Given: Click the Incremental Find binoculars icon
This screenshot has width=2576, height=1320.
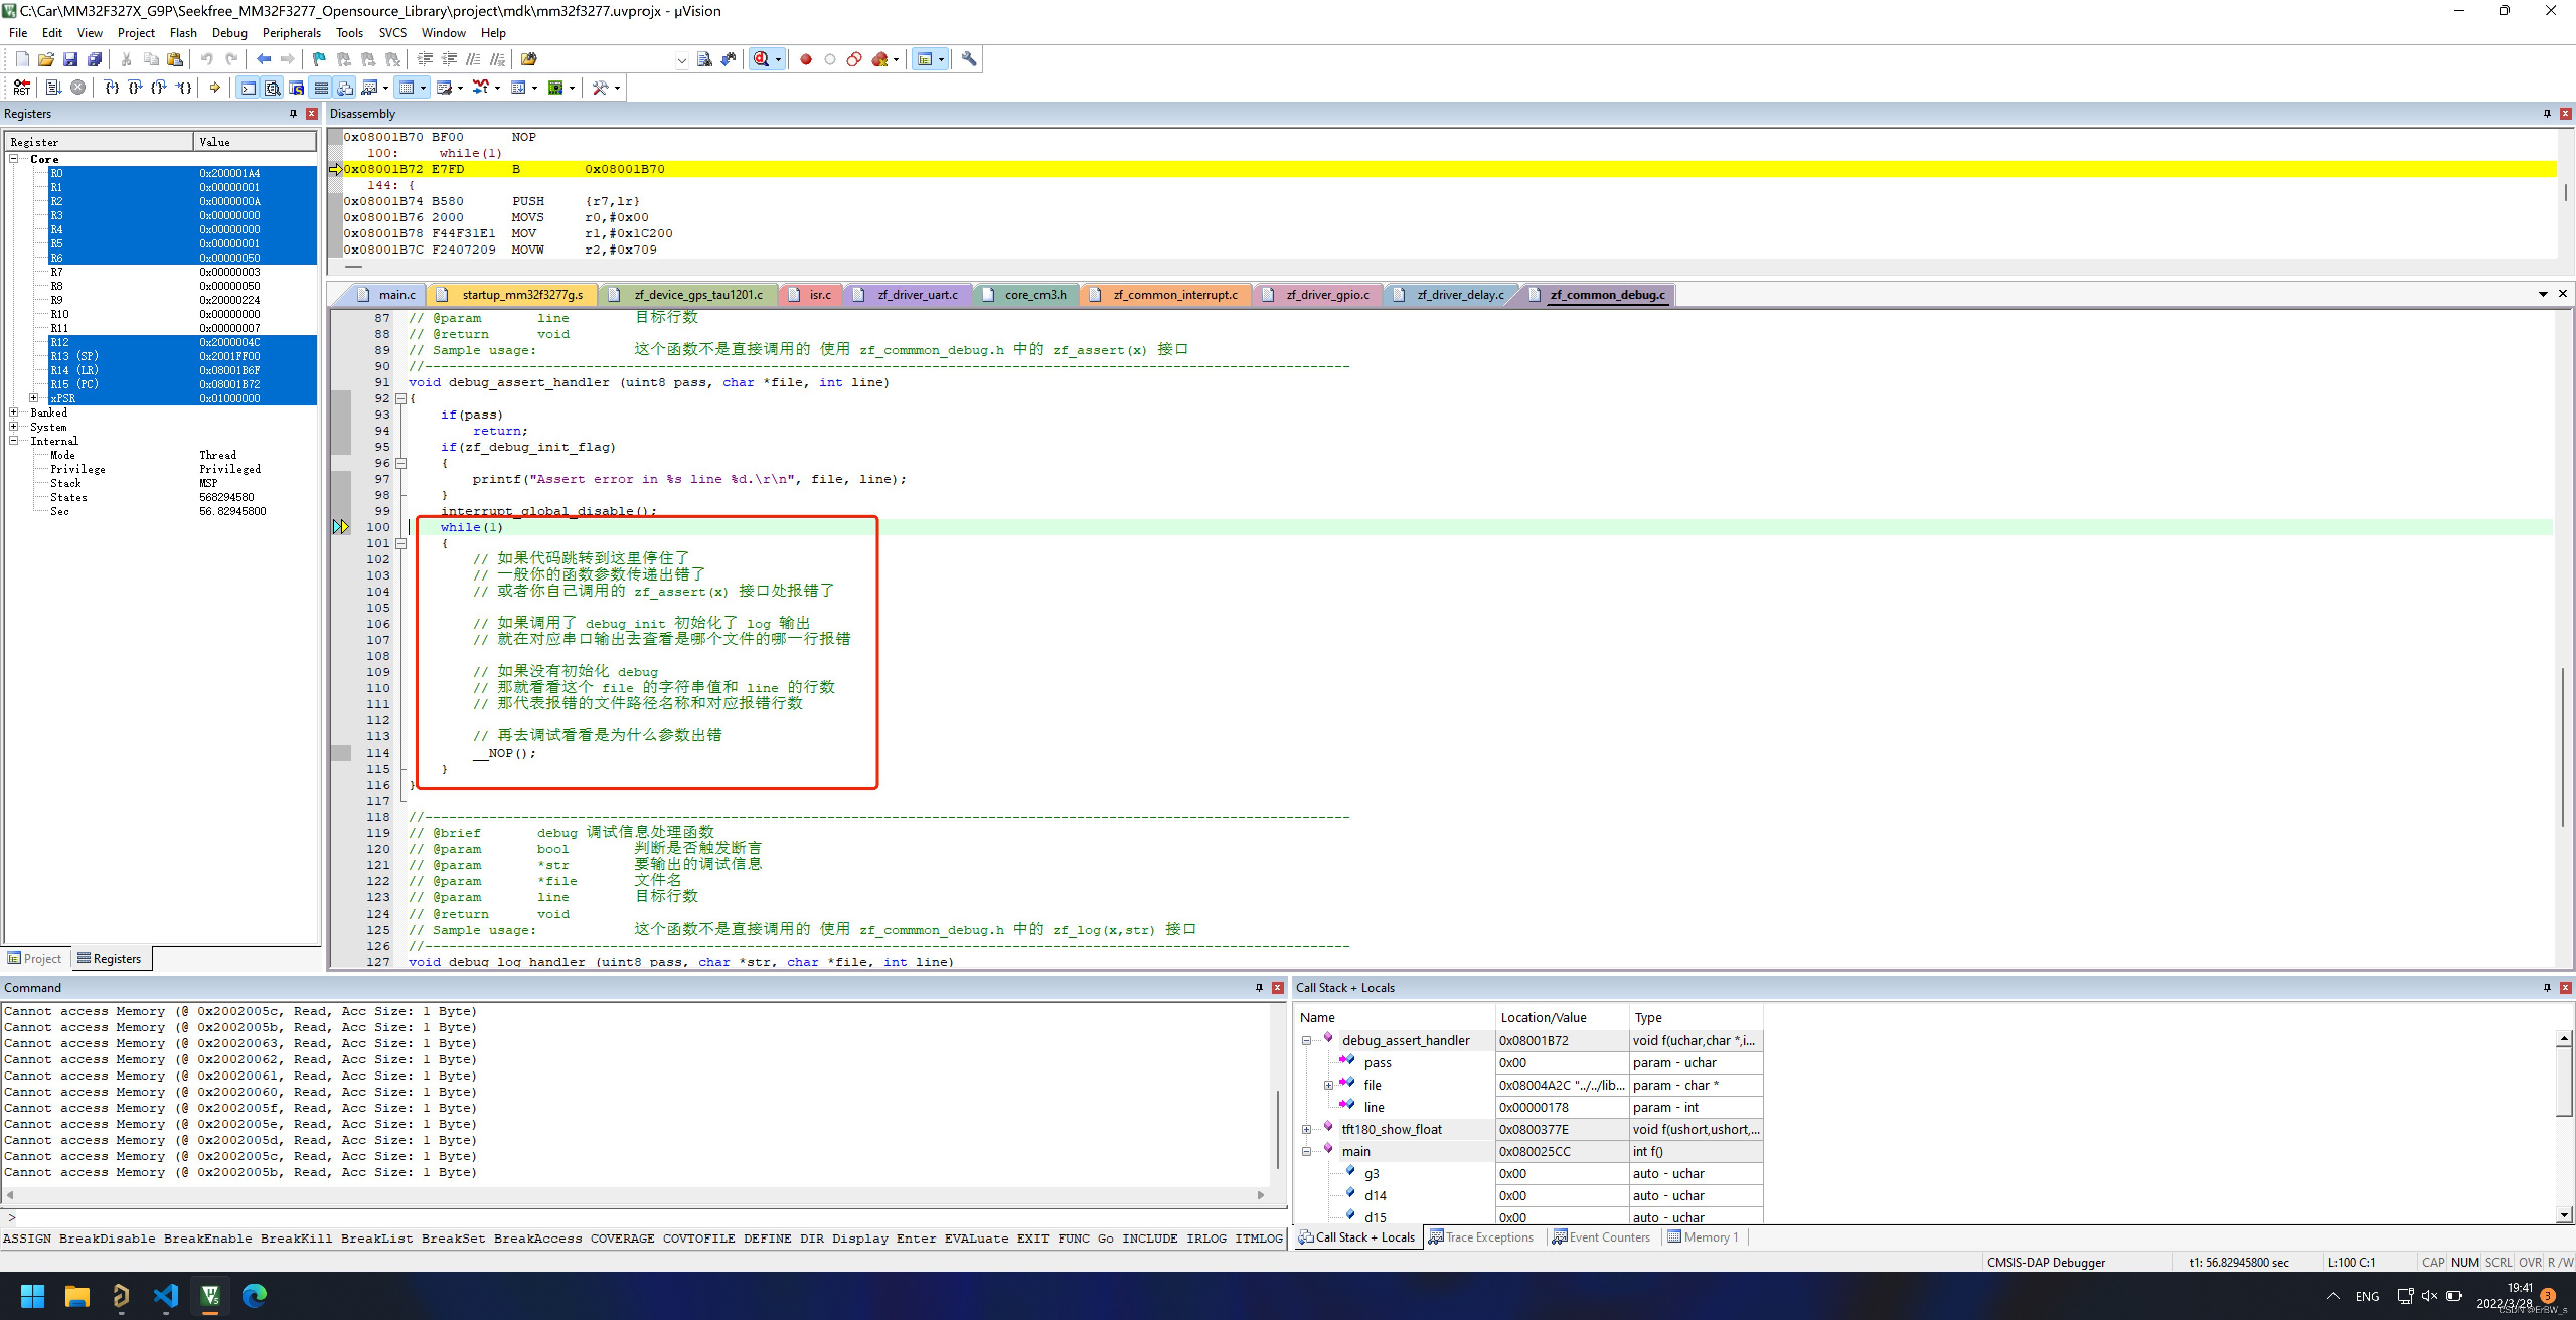Looking at the screenshot, I should pyautogui.click(x=729, y=59).
